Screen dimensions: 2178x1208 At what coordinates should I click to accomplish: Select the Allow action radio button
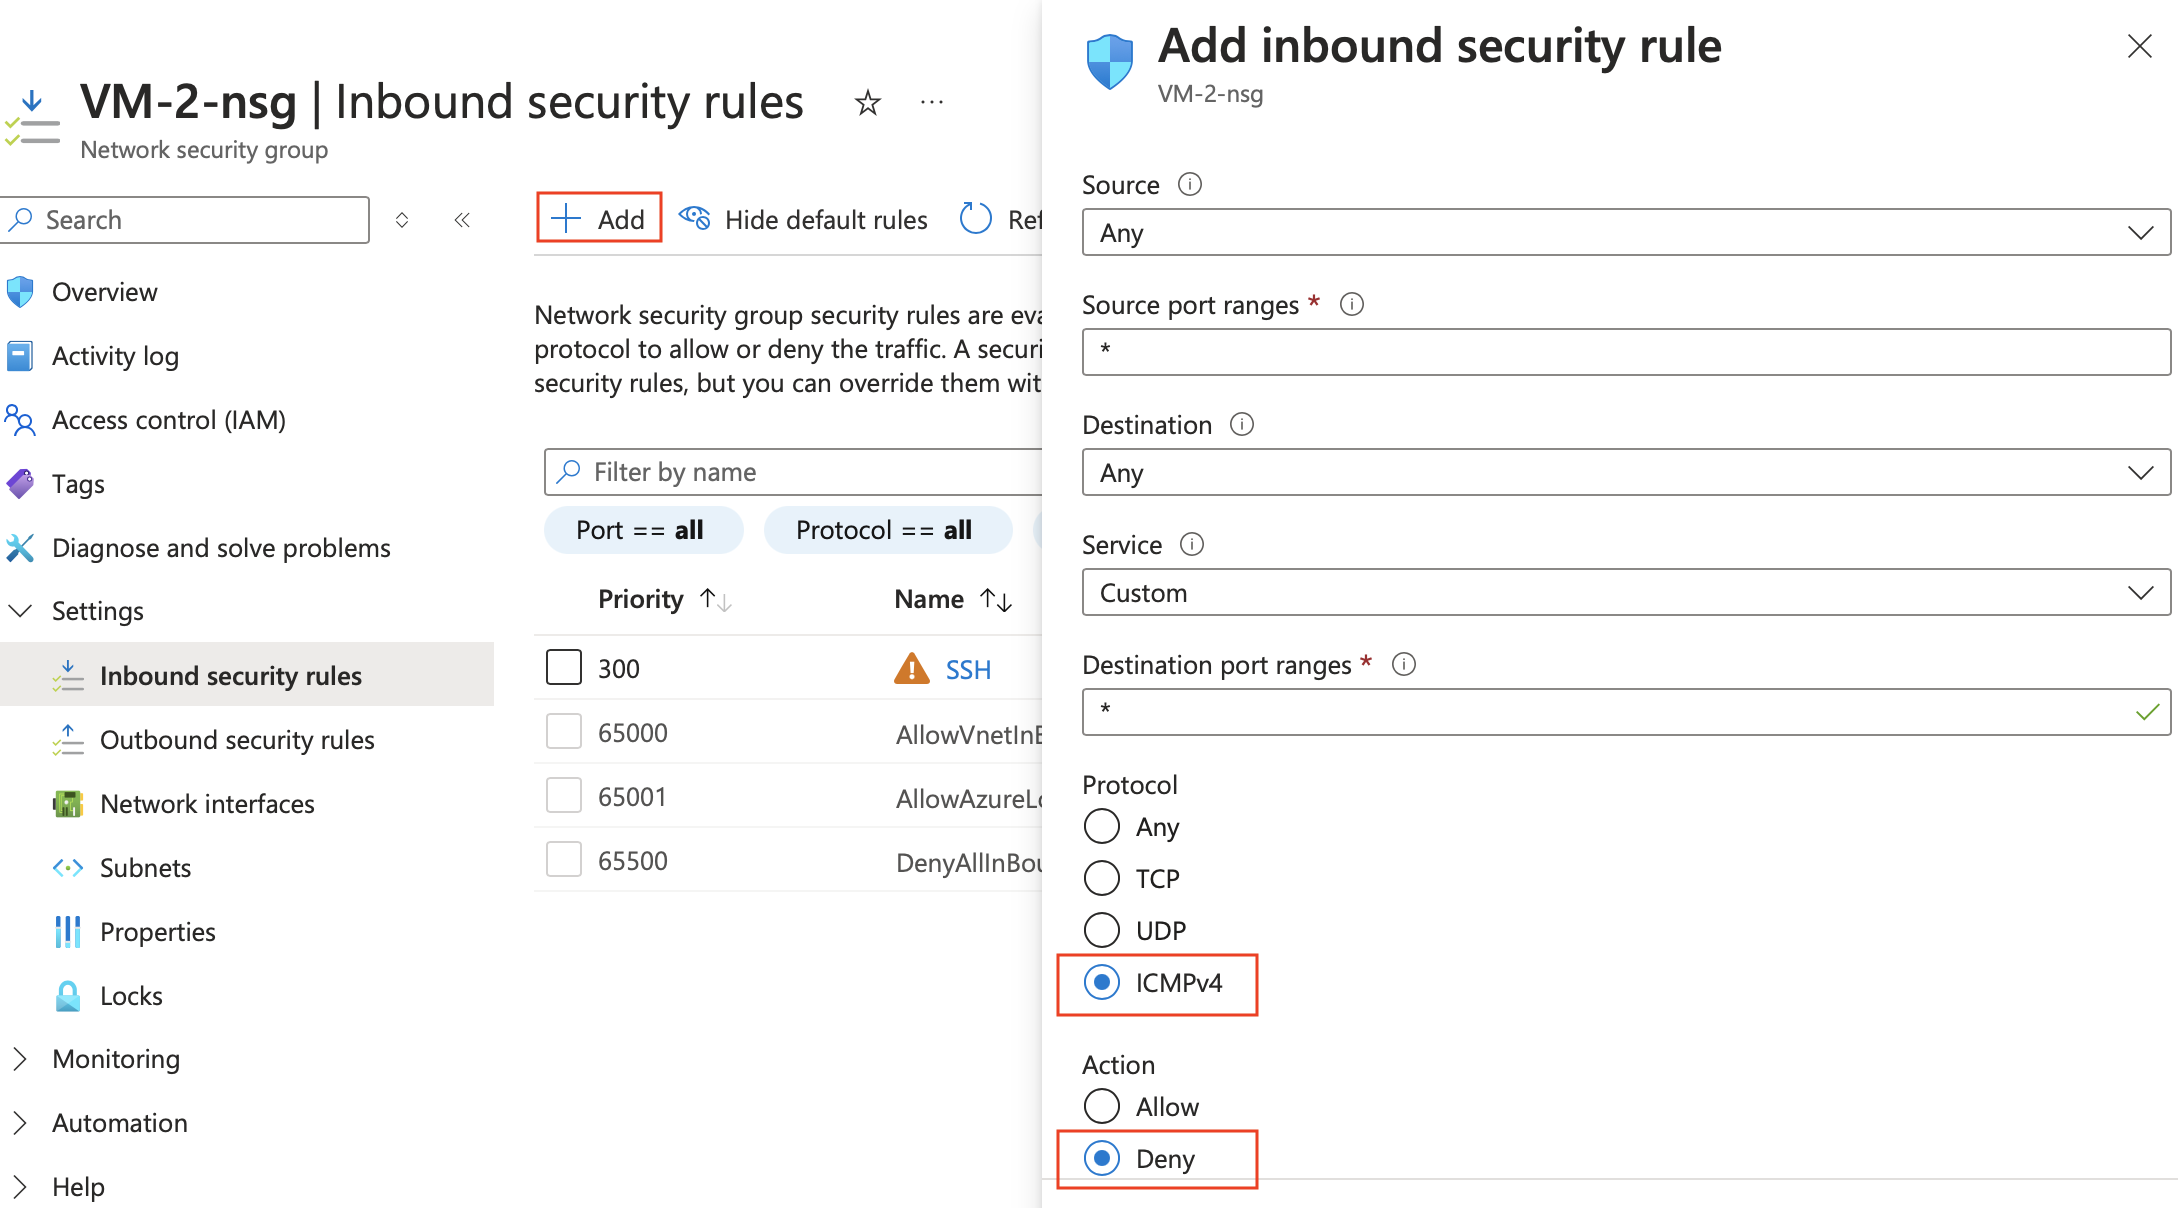(x=1102, y=1106)
